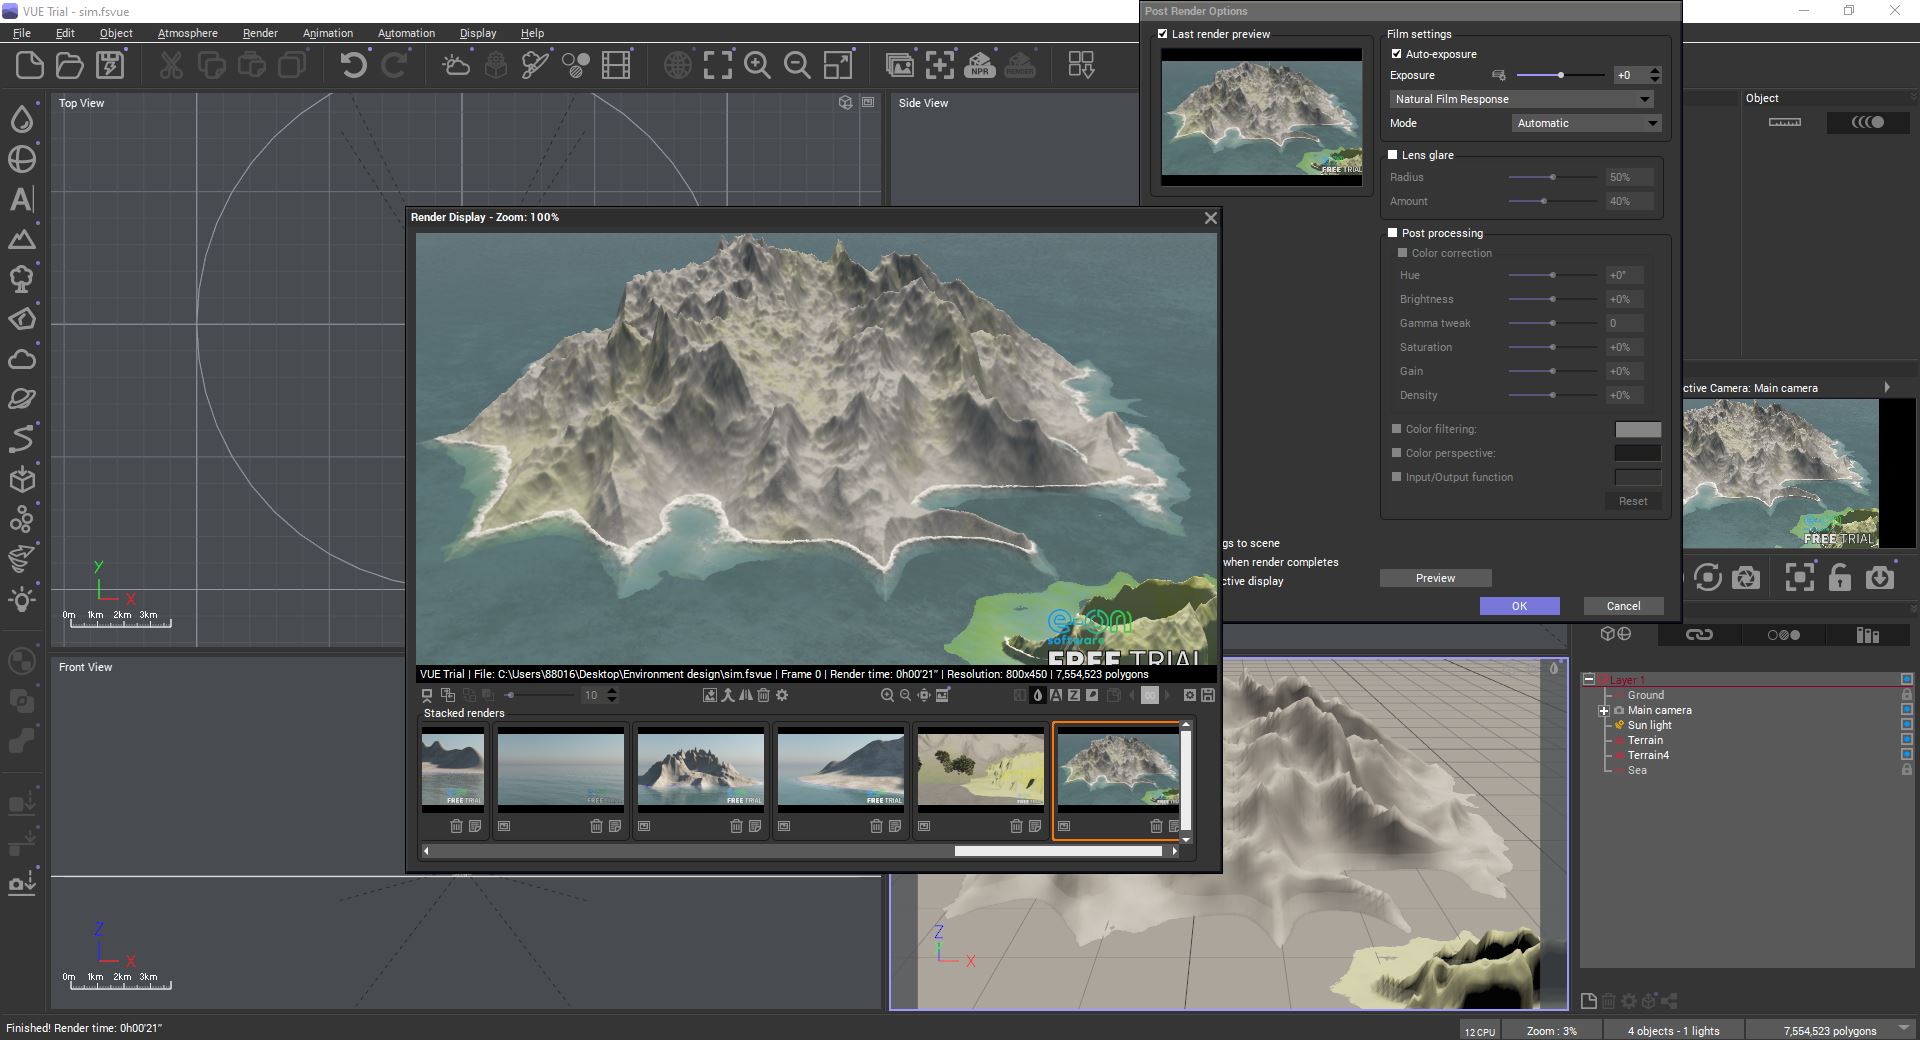Toggle the Input/Output function checkbox
The width and height of the screenshot is (1920, 1040).
pos(1396,477)
